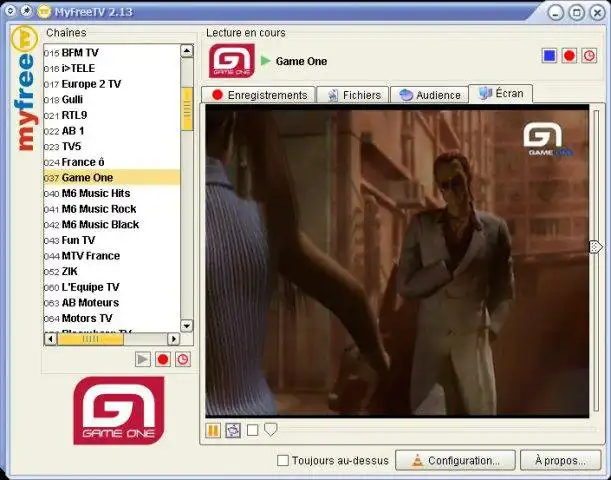Select channel 021 RTL9
This screenshot has height=480, width=611.
click(x=111, y=115)
